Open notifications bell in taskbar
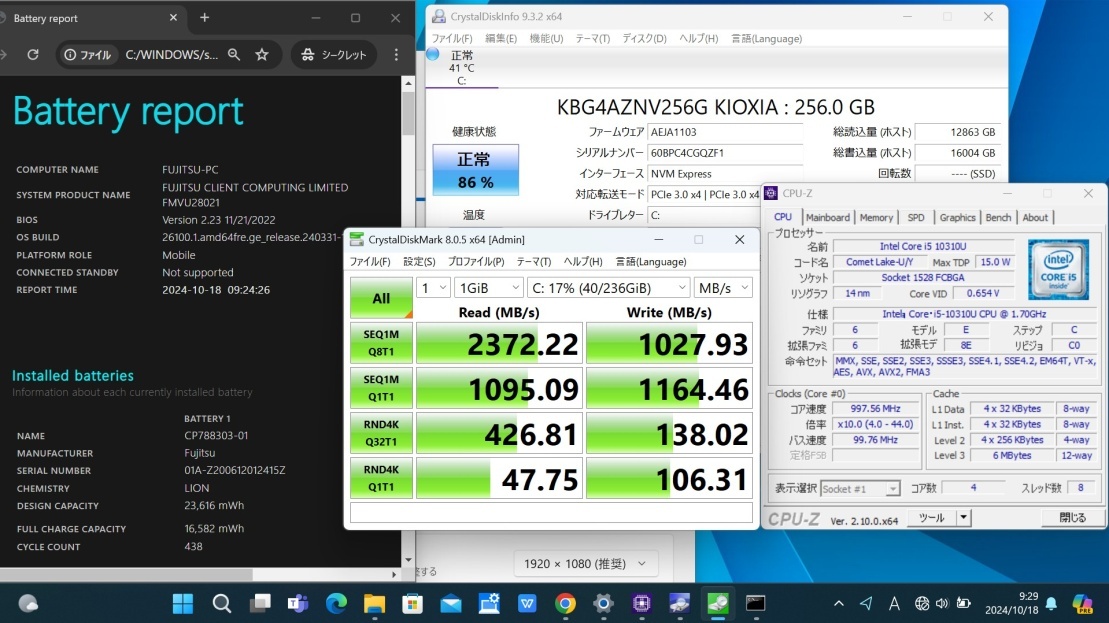 tap(1051, 603)
